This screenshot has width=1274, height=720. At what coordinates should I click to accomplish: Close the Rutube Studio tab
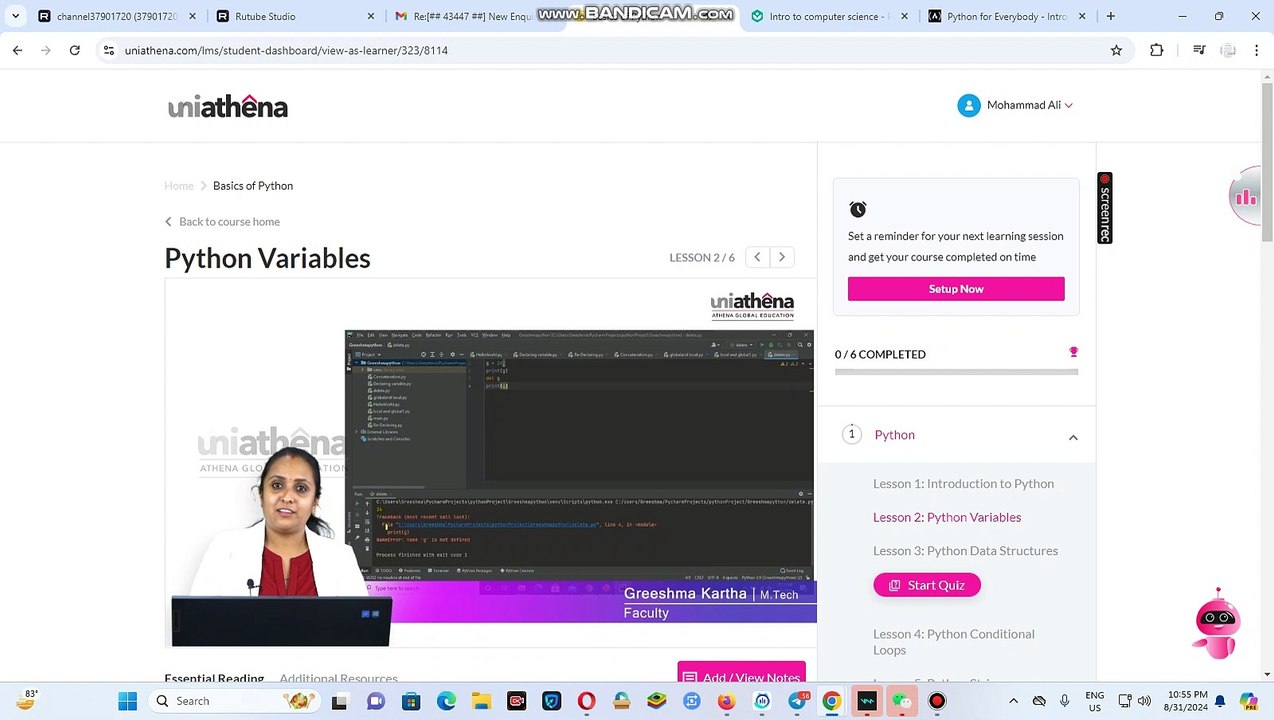coord(370,16)
